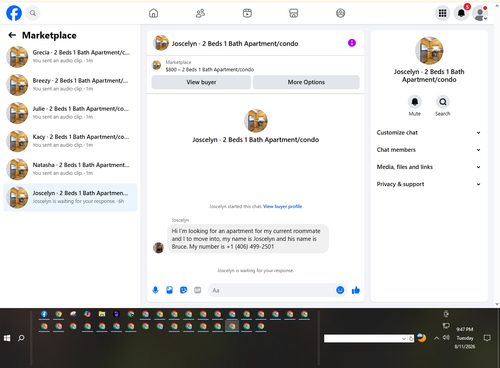Open the Windows Start button
Screen dimensions: 500x368
(x=7, y=338)
